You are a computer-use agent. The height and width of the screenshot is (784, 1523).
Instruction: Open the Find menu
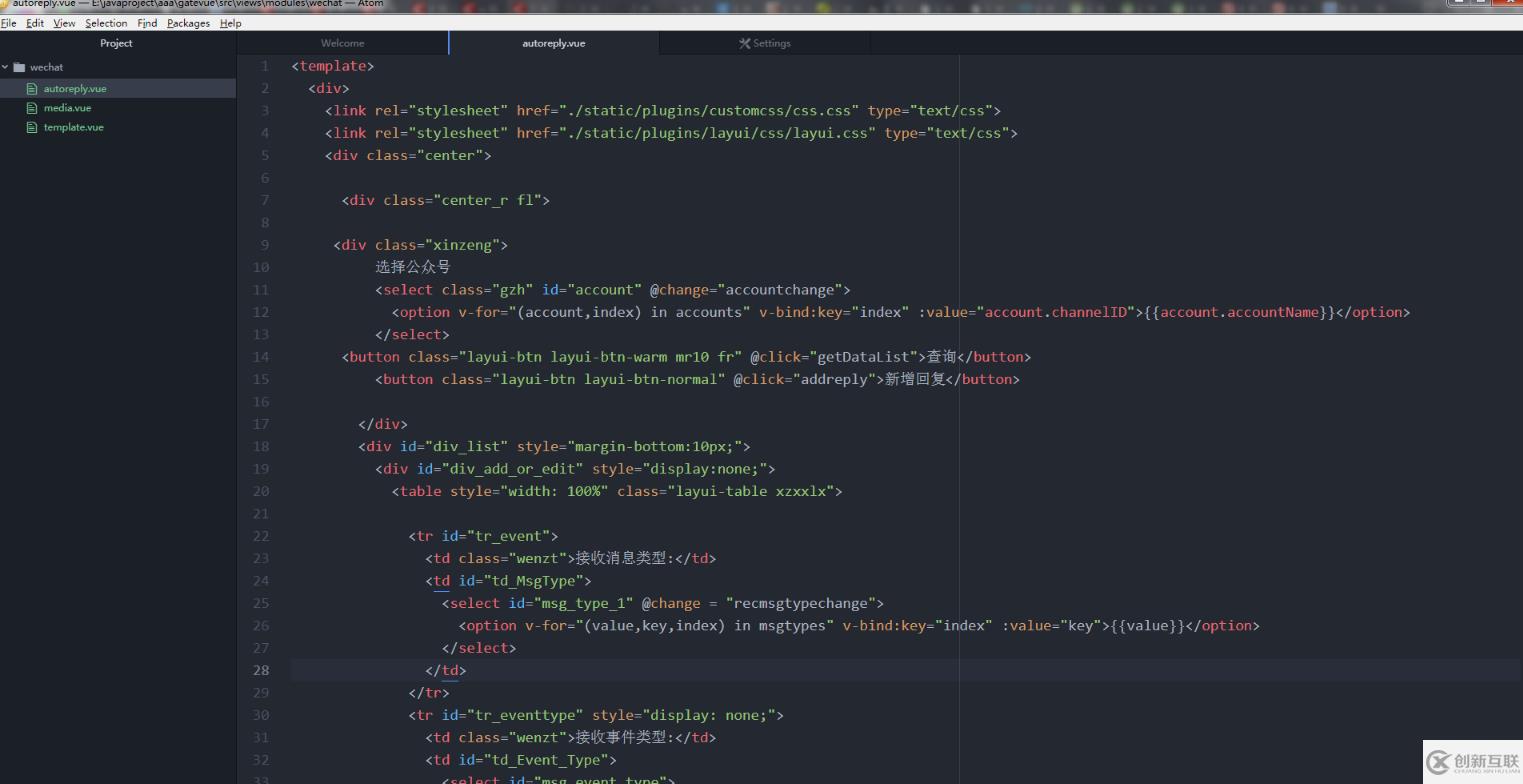tap(147, 23)
